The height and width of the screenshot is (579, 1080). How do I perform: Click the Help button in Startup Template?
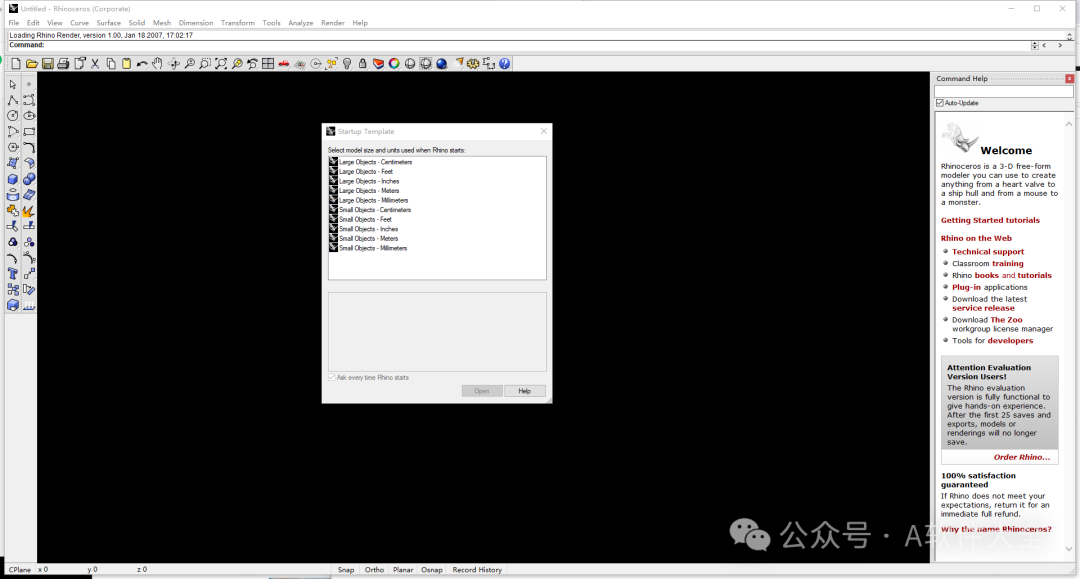(525, 391)
